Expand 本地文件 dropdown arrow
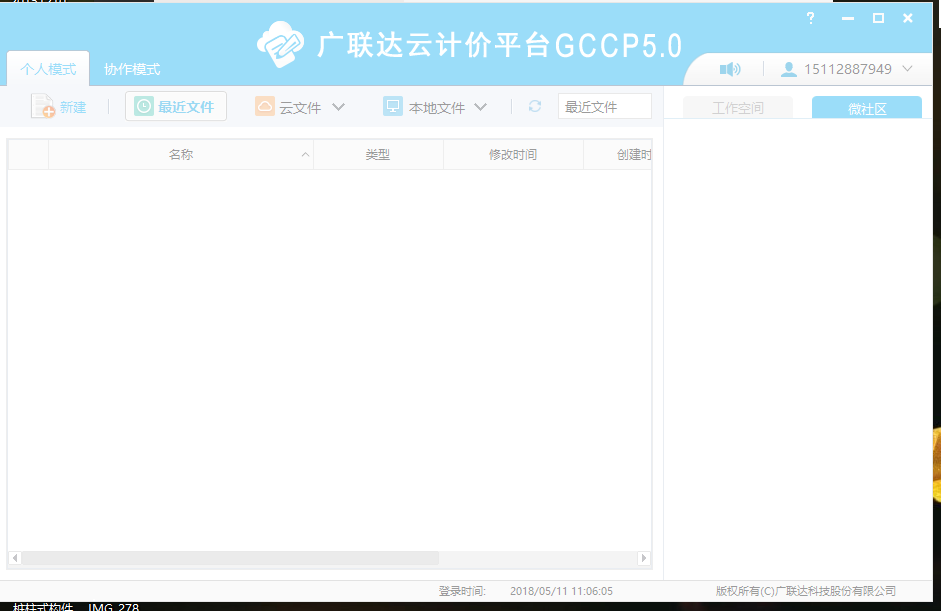This screenshot has width=941, height=611. (480, 107)
